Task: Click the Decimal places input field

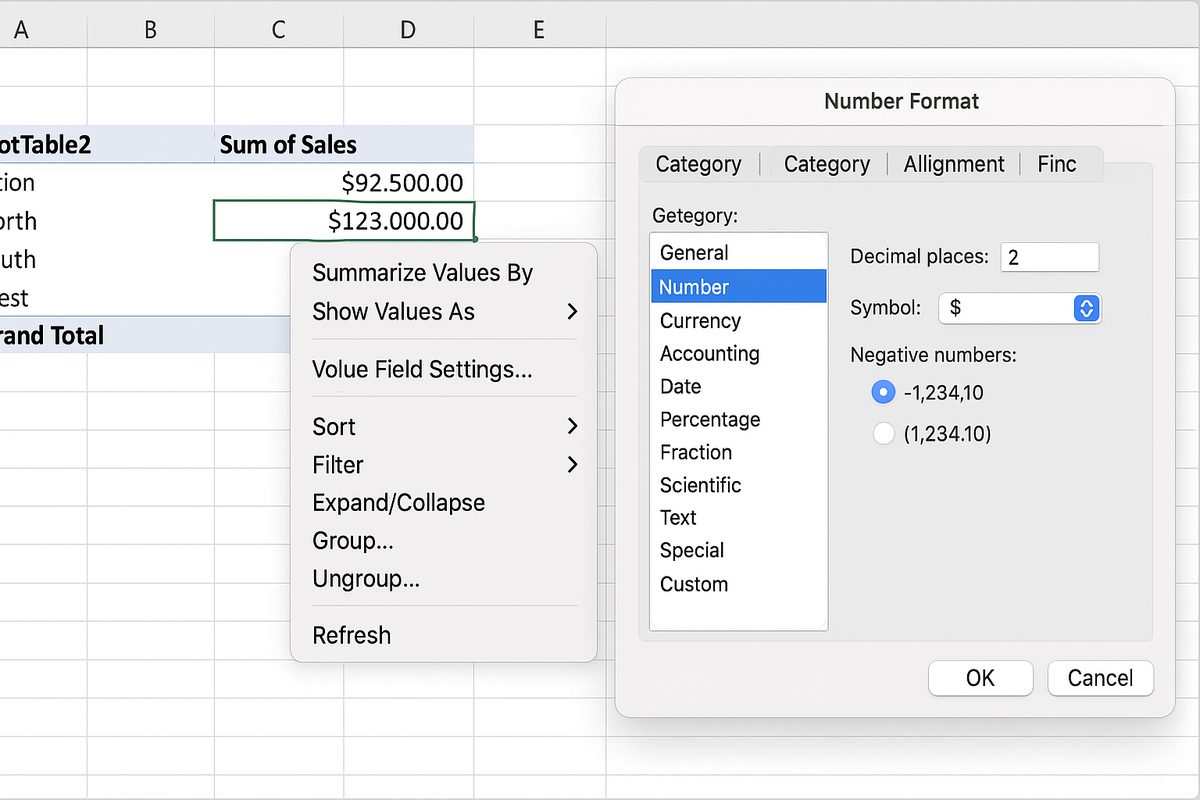Action: coord(1049,257)
